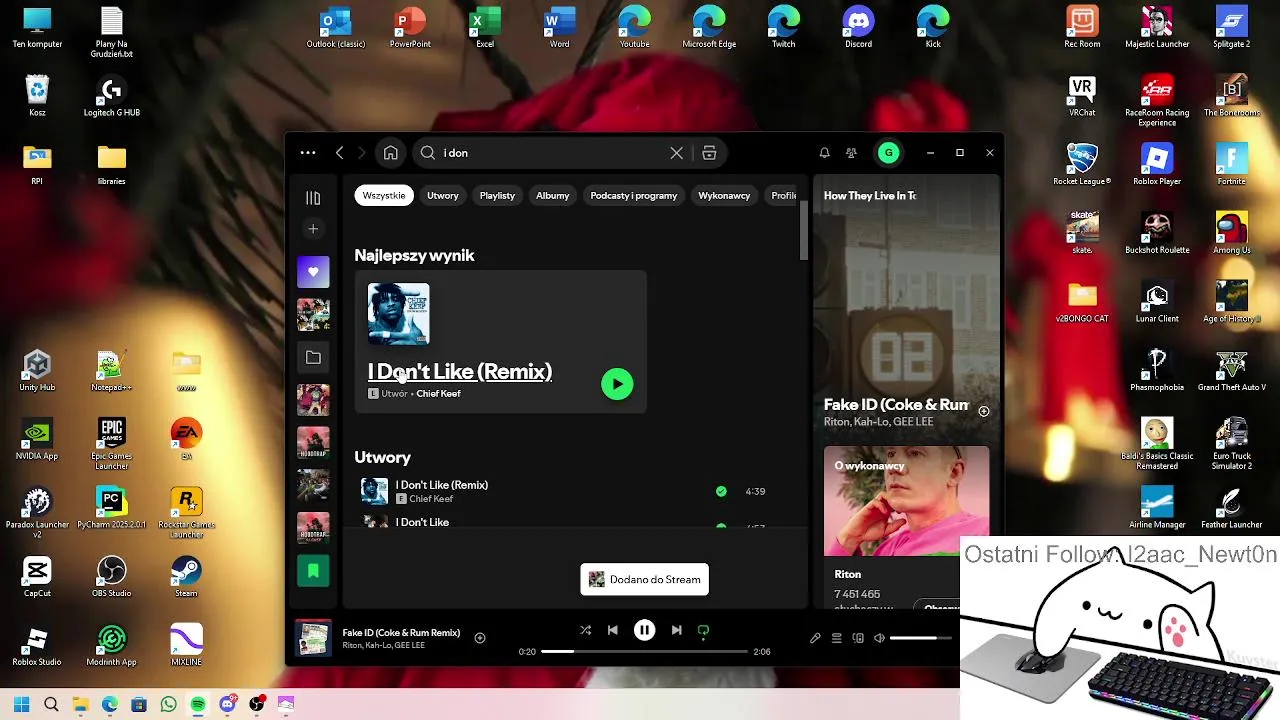Skip to the previous track

[613, 630]
